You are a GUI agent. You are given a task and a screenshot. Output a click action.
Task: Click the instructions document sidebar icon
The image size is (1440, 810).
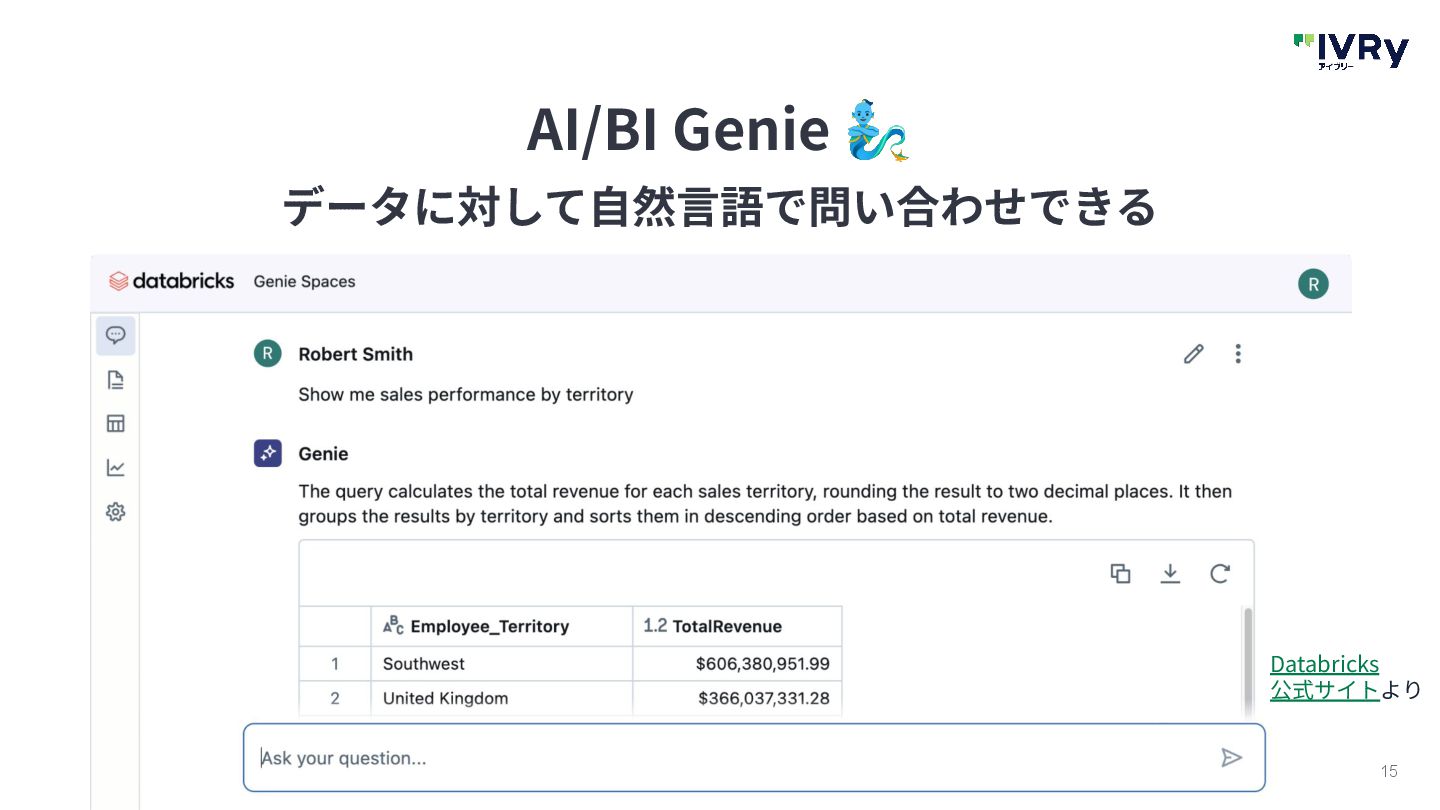pos(115,380)
